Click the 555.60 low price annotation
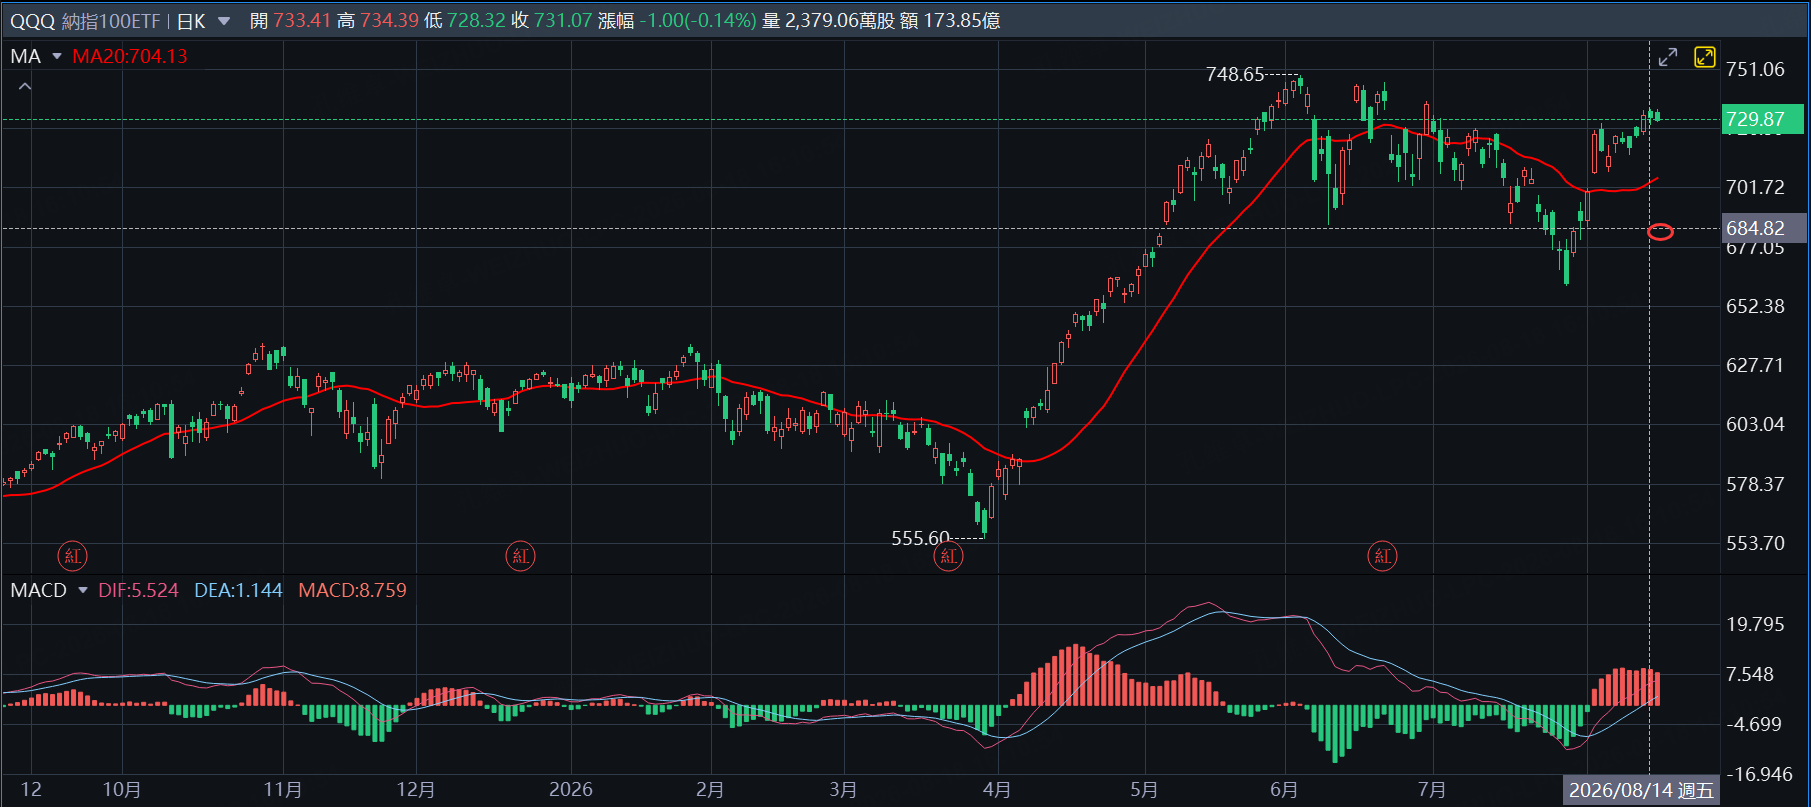This screenshot has height=807, width=1811. click(x=920, y=538)
